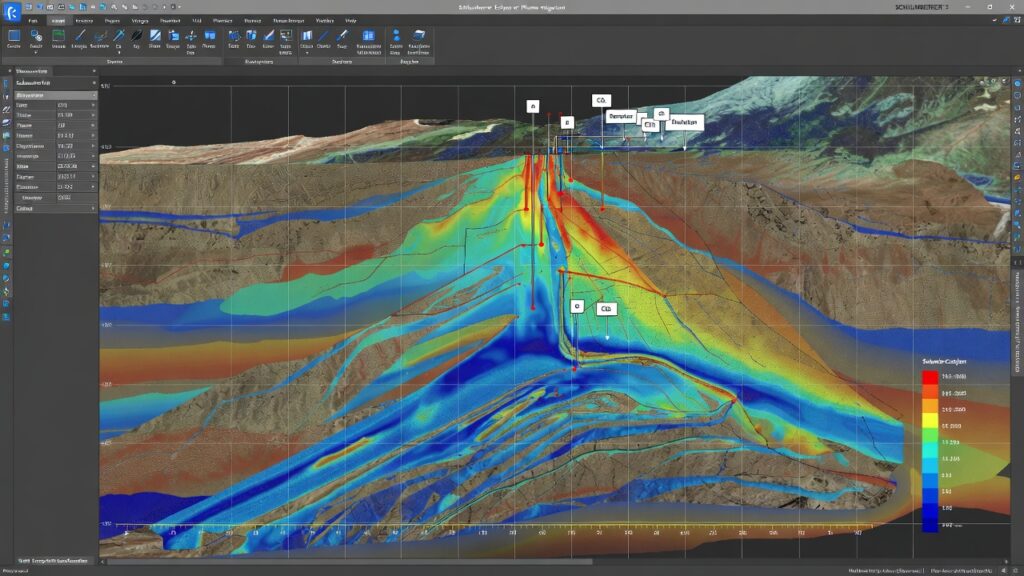
Task: Click the top-most CO. well label
Action: pyautogui.click(x=601, y=101)
